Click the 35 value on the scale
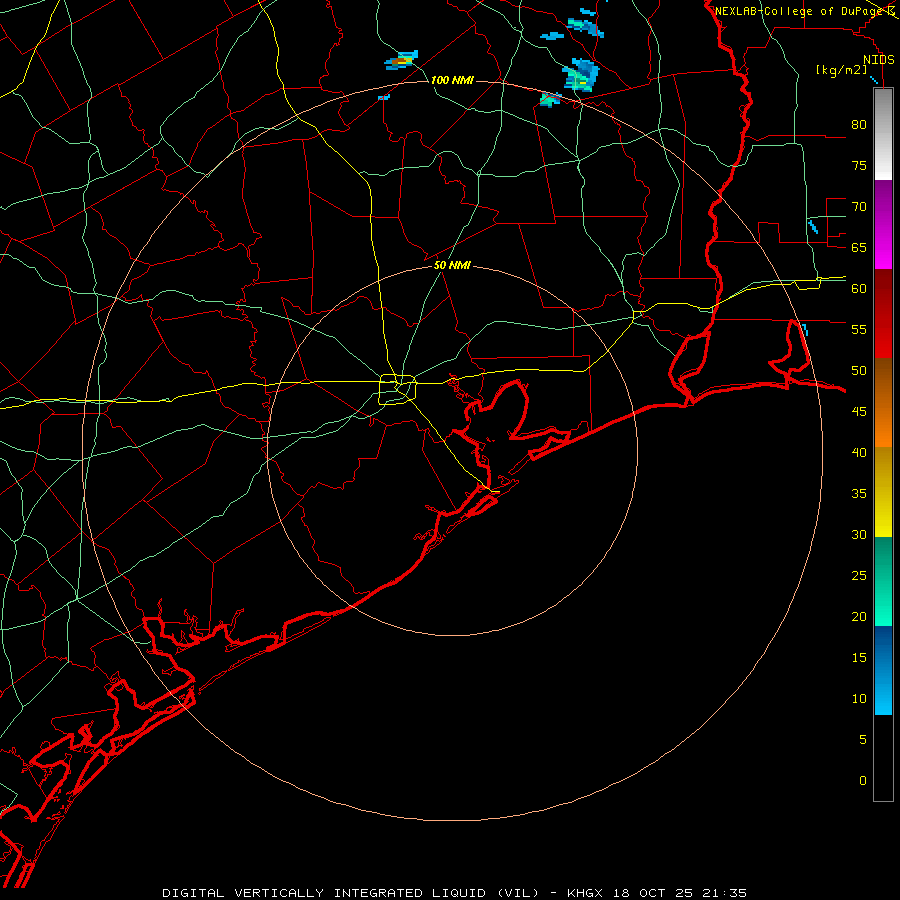Screen dimensions: 900x900 [x=859, y=494]
